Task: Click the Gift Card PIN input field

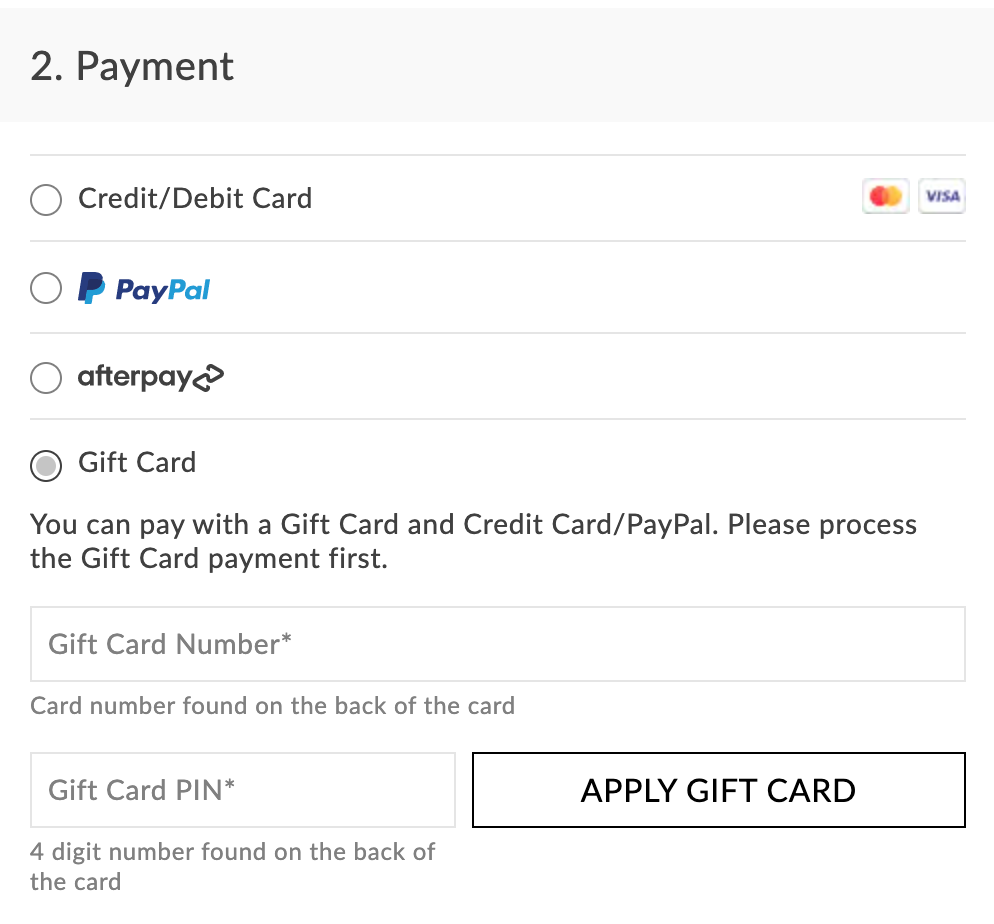Action: (242, 789)
